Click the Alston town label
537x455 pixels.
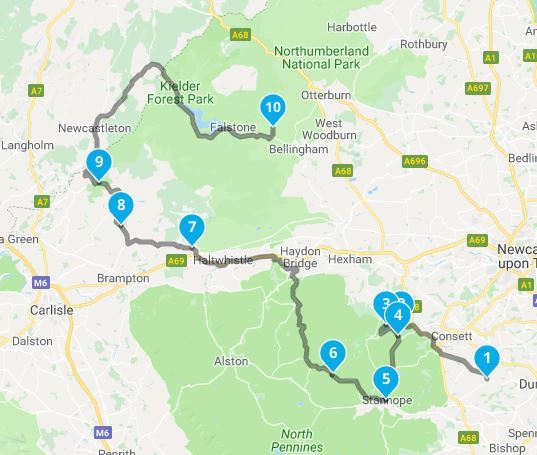click(x=231, y=361)
